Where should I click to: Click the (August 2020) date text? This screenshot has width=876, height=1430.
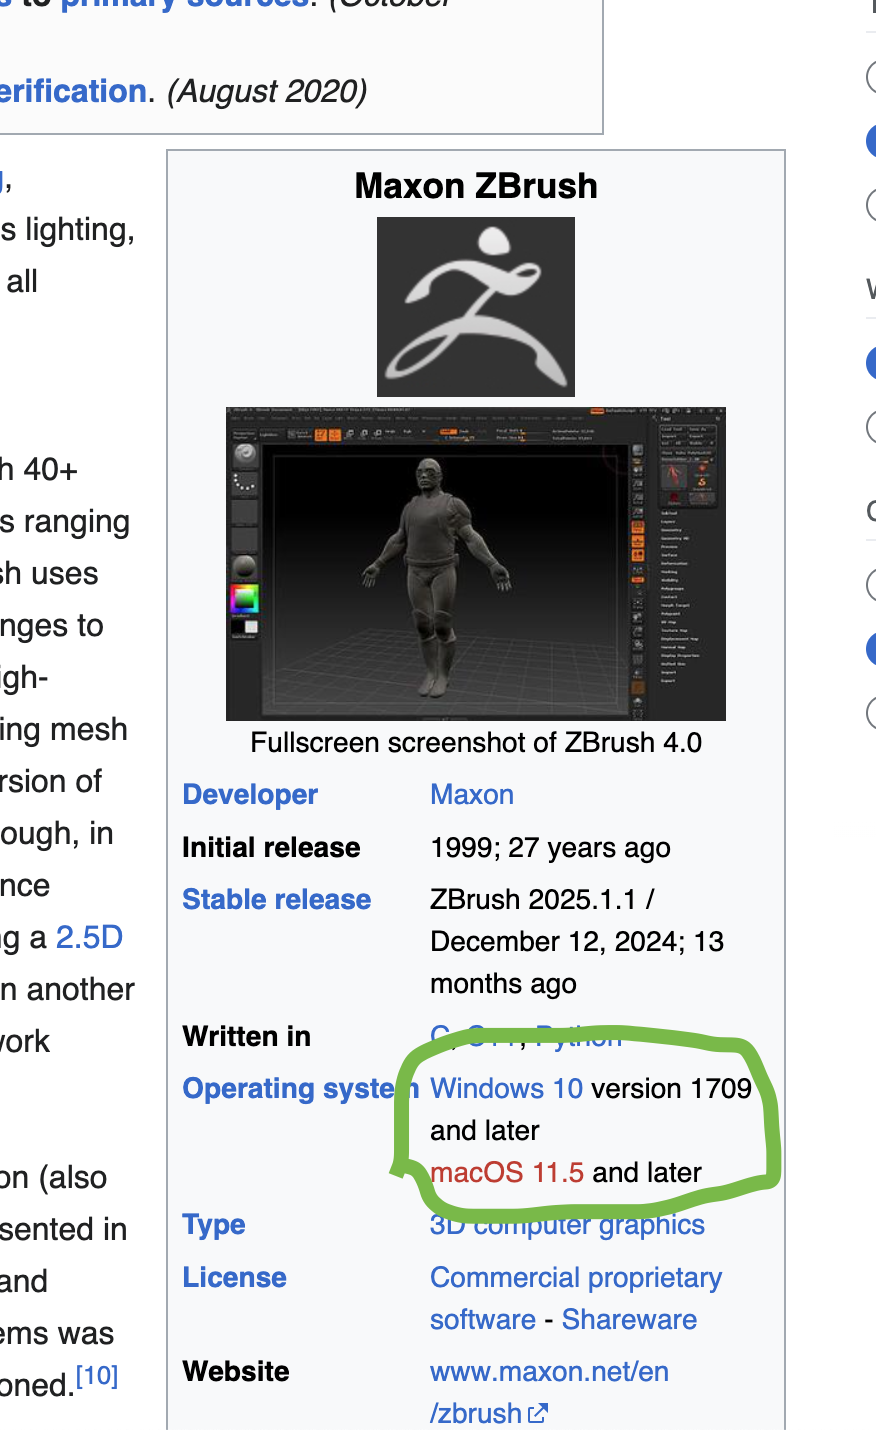(267, 92)
